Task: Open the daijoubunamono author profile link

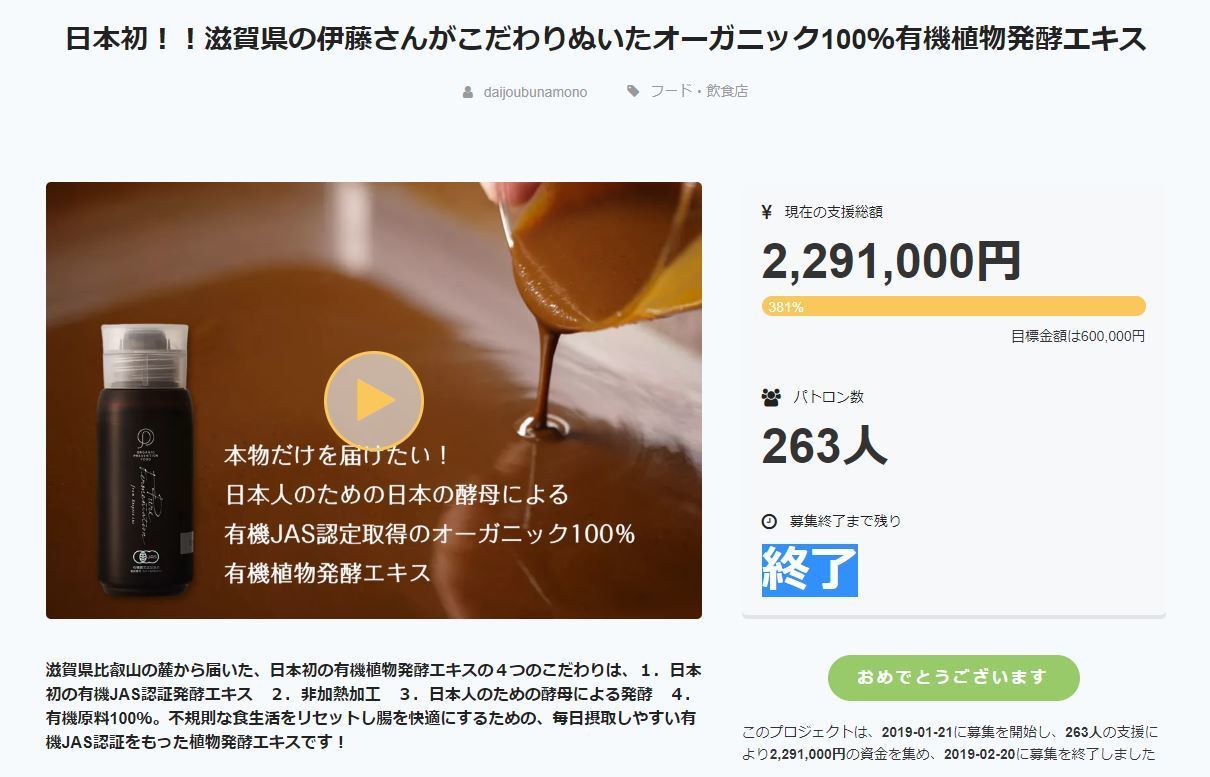Action: coord(535,92)
